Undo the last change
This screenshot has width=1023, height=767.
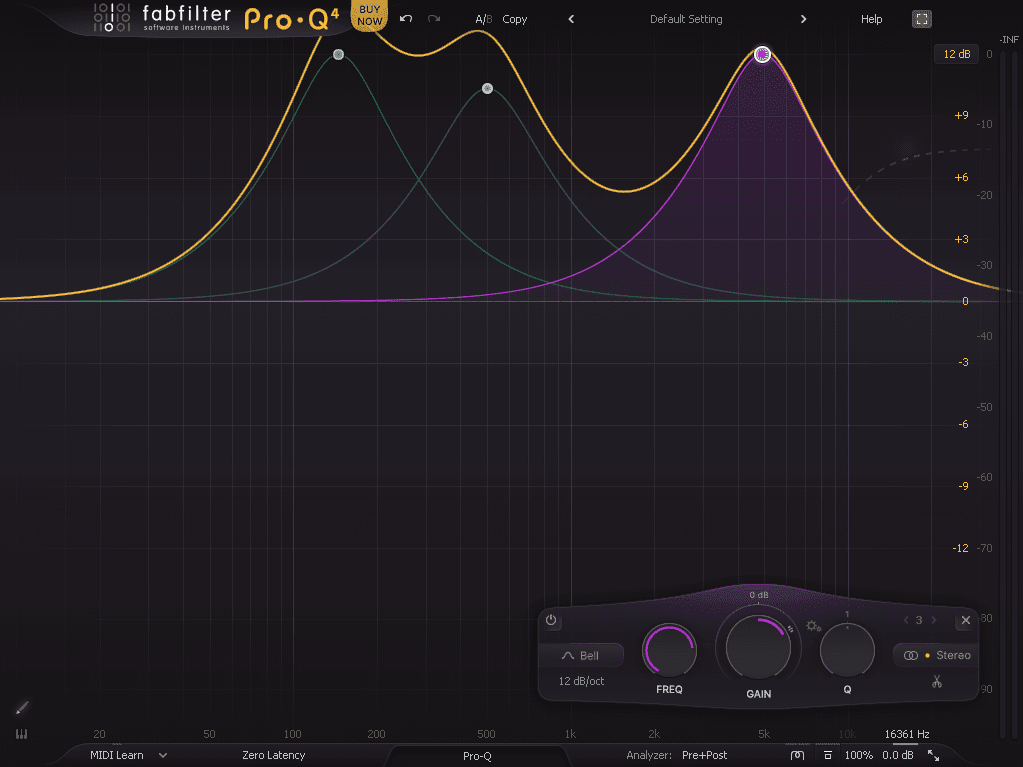click(x=406, y=19)
